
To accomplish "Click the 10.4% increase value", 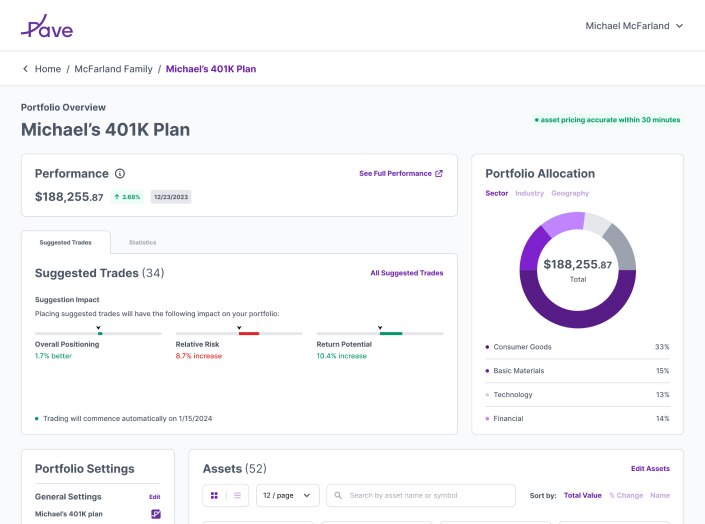I will [341, 356].
